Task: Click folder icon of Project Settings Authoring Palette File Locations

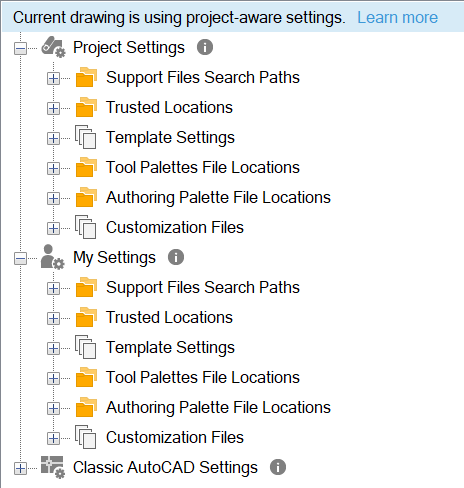Action: [x=86, y=197]
